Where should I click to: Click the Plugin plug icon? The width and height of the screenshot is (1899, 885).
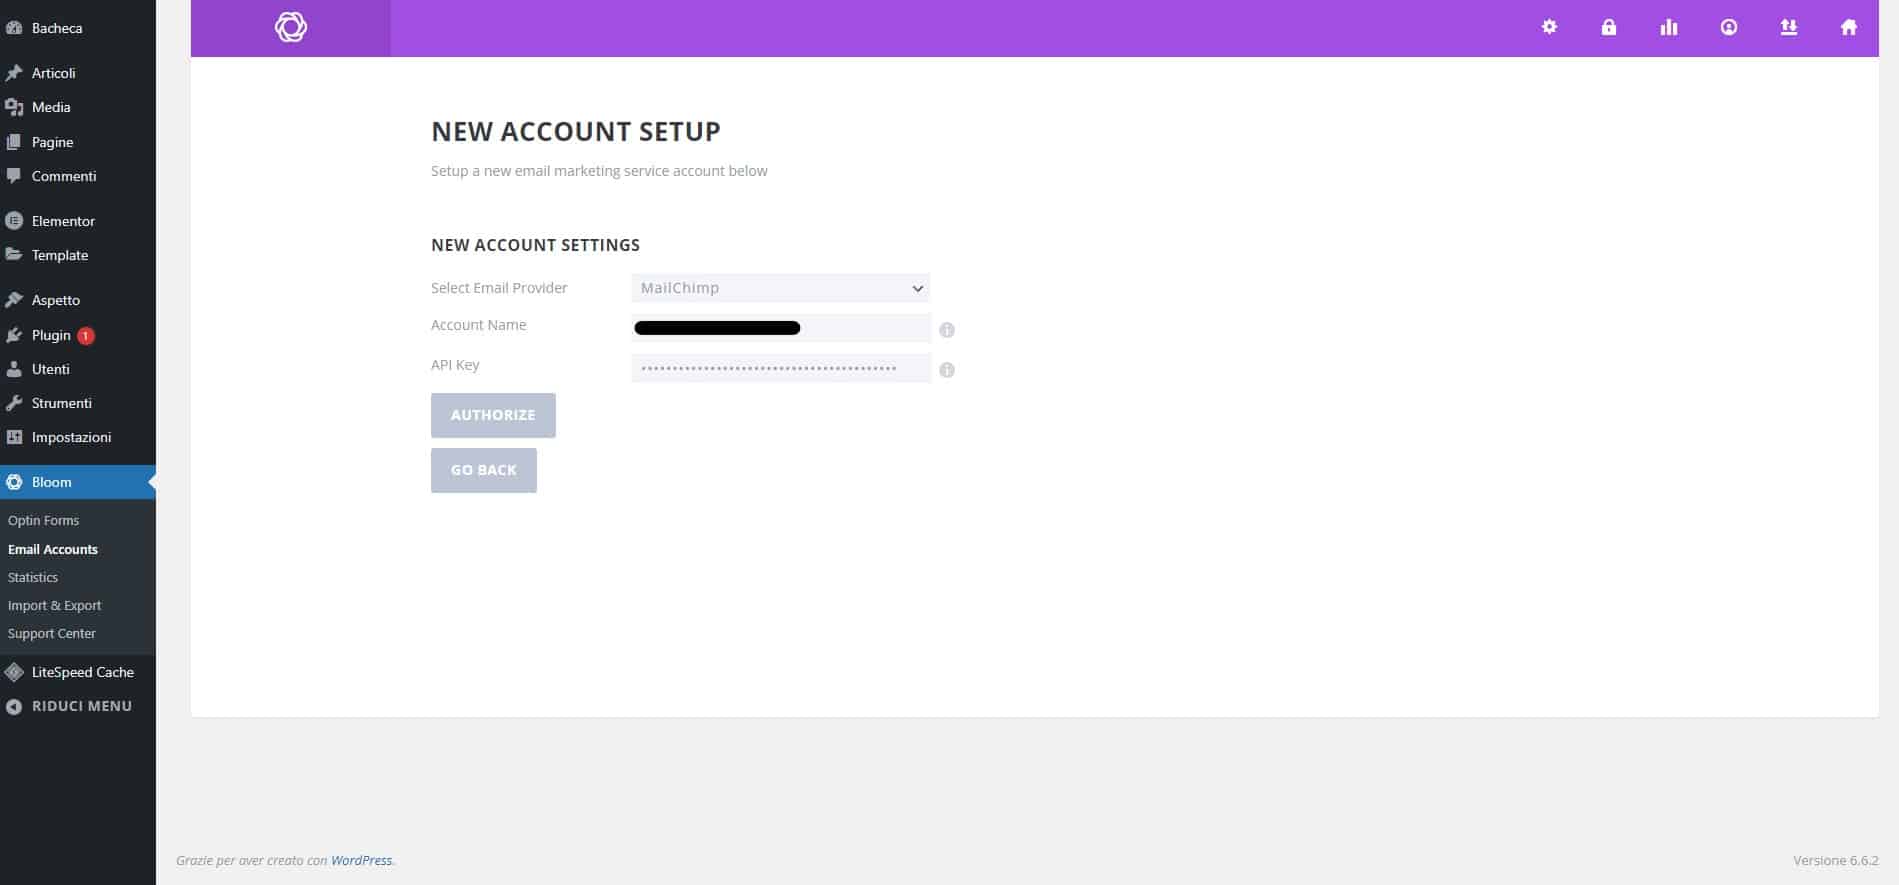coord(14,335)
